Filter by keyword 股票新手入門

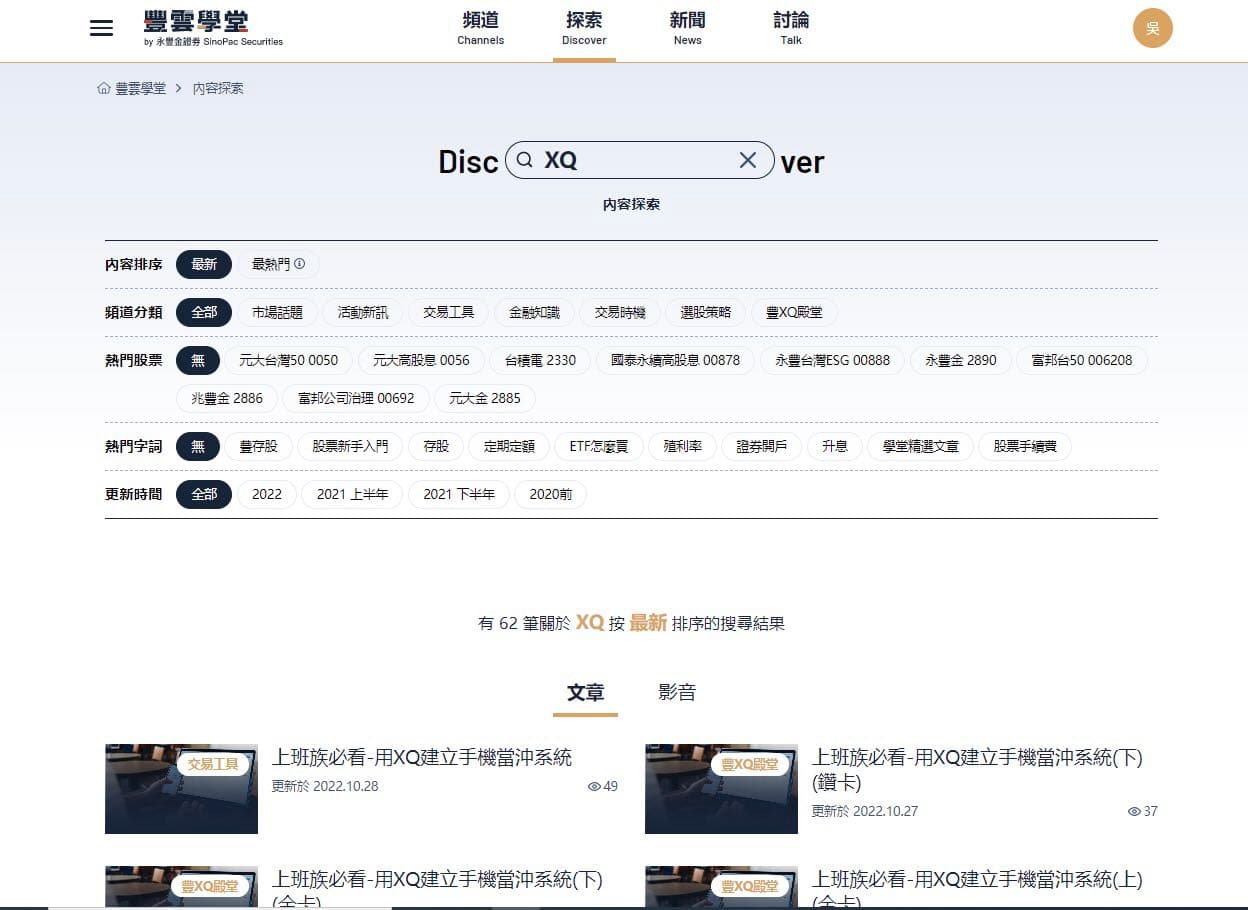click(350, 446)
